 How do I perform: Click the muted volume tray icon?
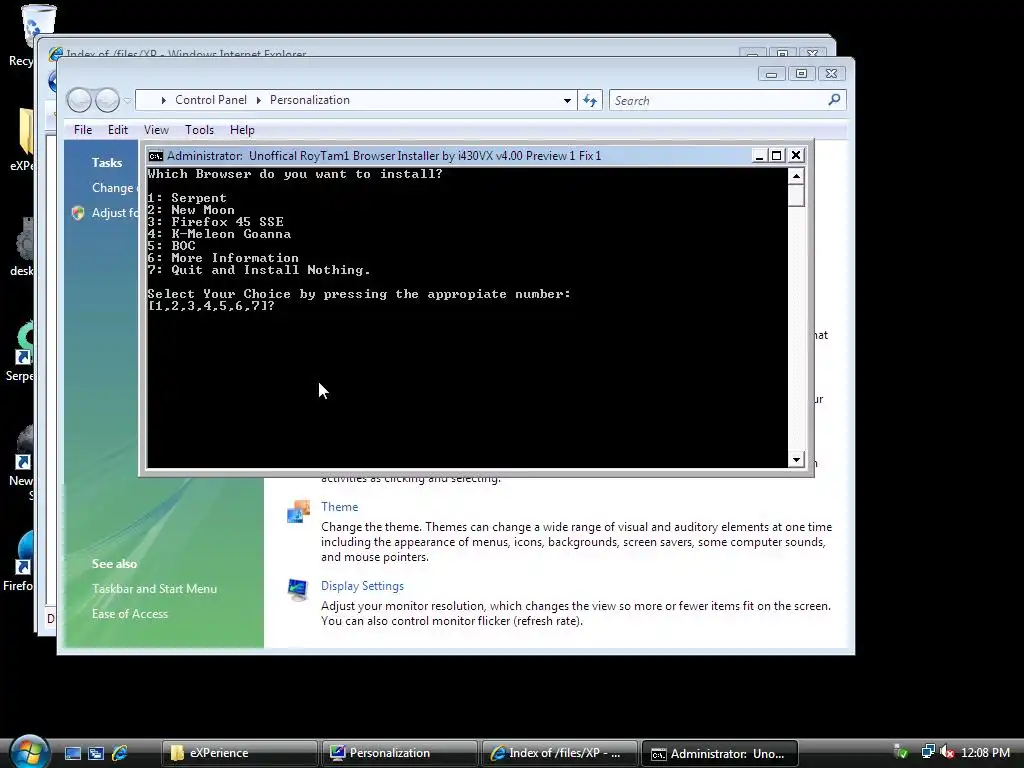pyautogui.click(x=947, y=752)
